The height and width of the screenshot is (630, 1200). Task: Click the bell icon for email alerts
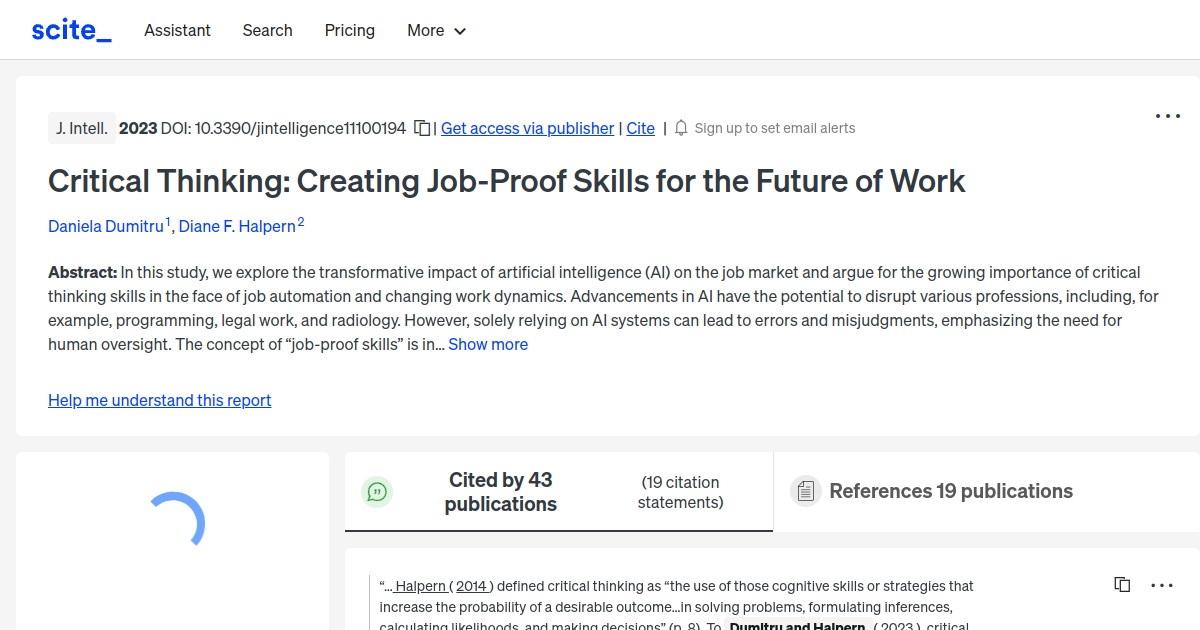coord(680,128)
